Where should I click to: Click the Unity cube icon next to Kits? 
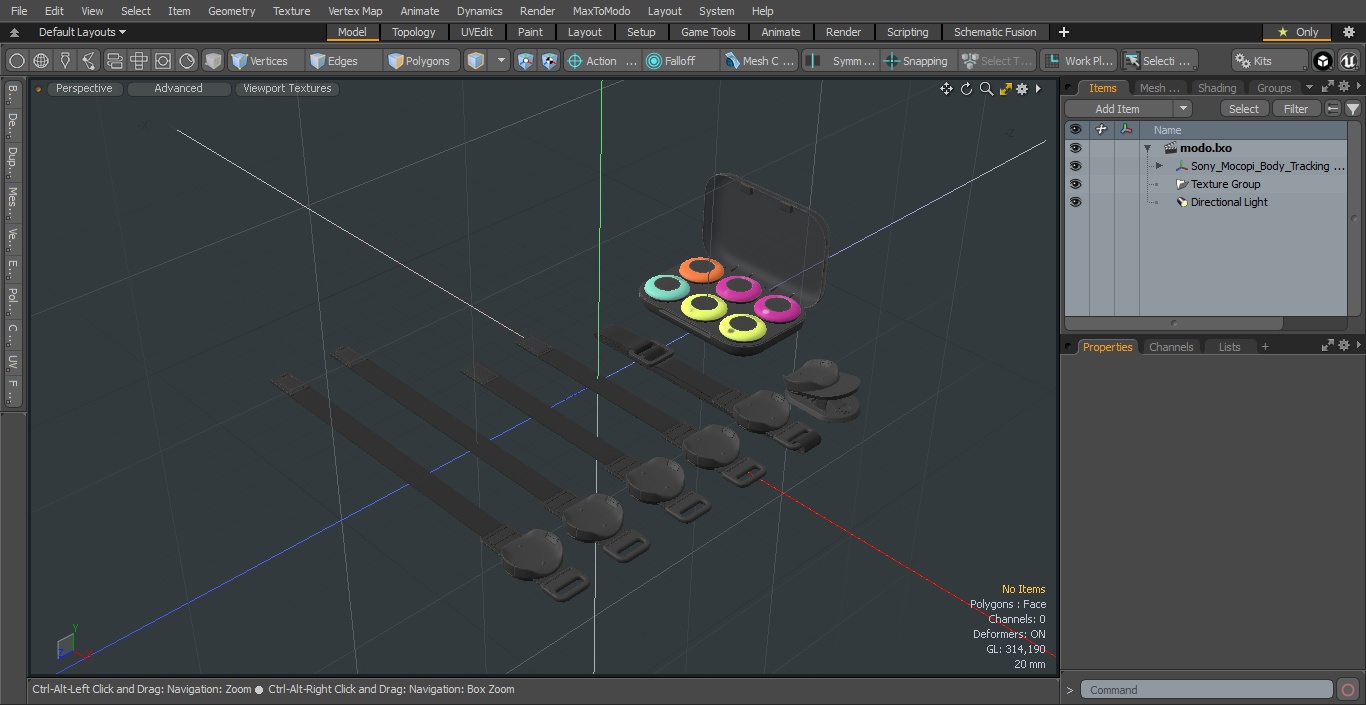coord(1323,61)
